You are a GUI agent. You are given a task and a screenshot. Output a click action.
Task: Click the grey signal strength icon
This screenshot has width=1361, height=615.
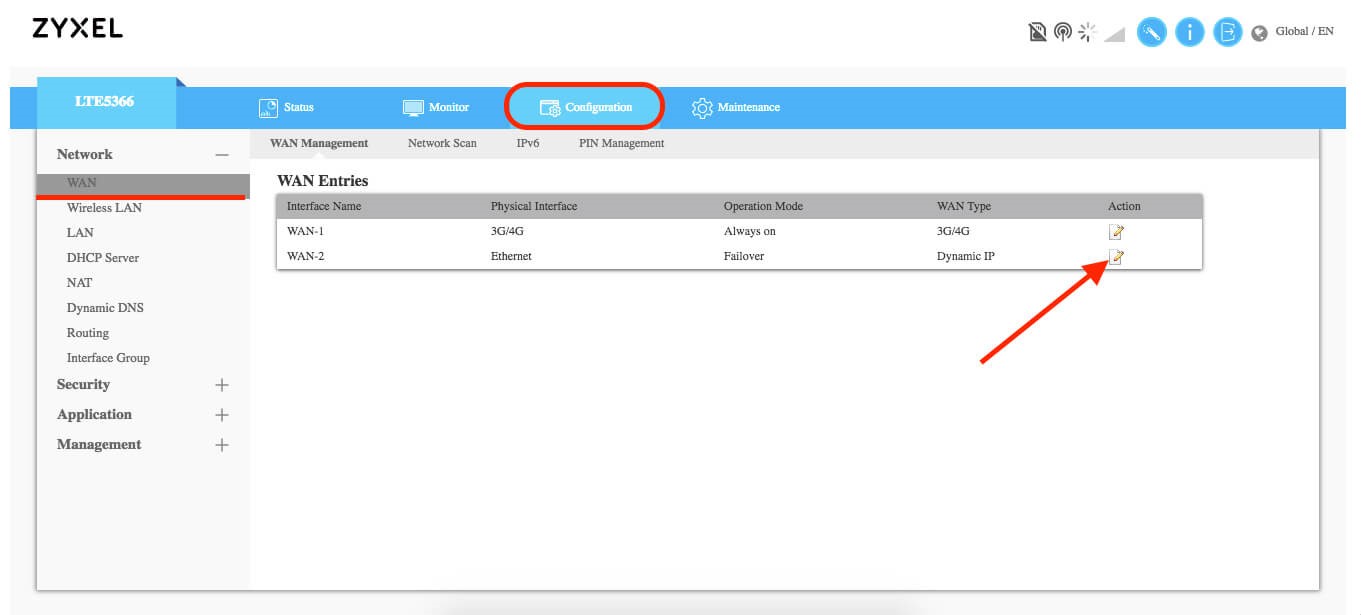(x=1114, y=35)
